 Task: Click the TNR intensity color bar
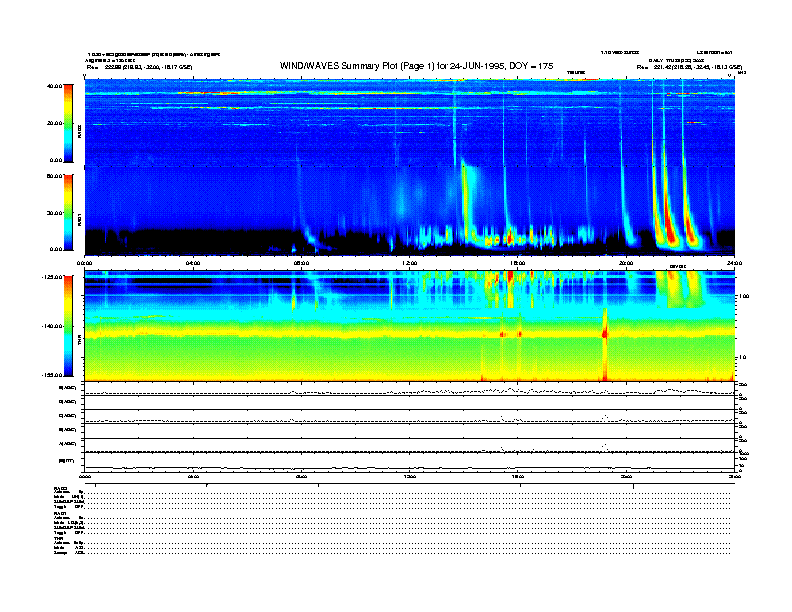point(68,326)
